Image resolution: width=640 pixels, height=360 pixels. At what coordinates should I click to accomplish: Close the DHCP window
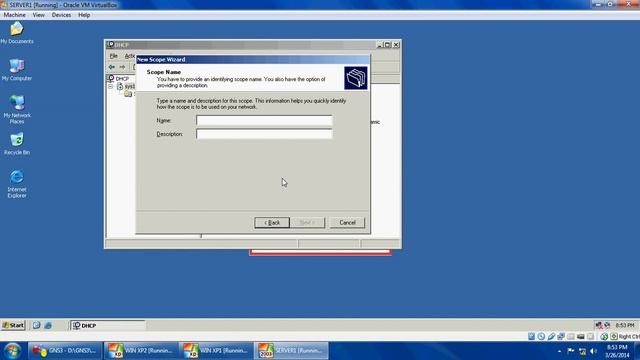[396, 45]
